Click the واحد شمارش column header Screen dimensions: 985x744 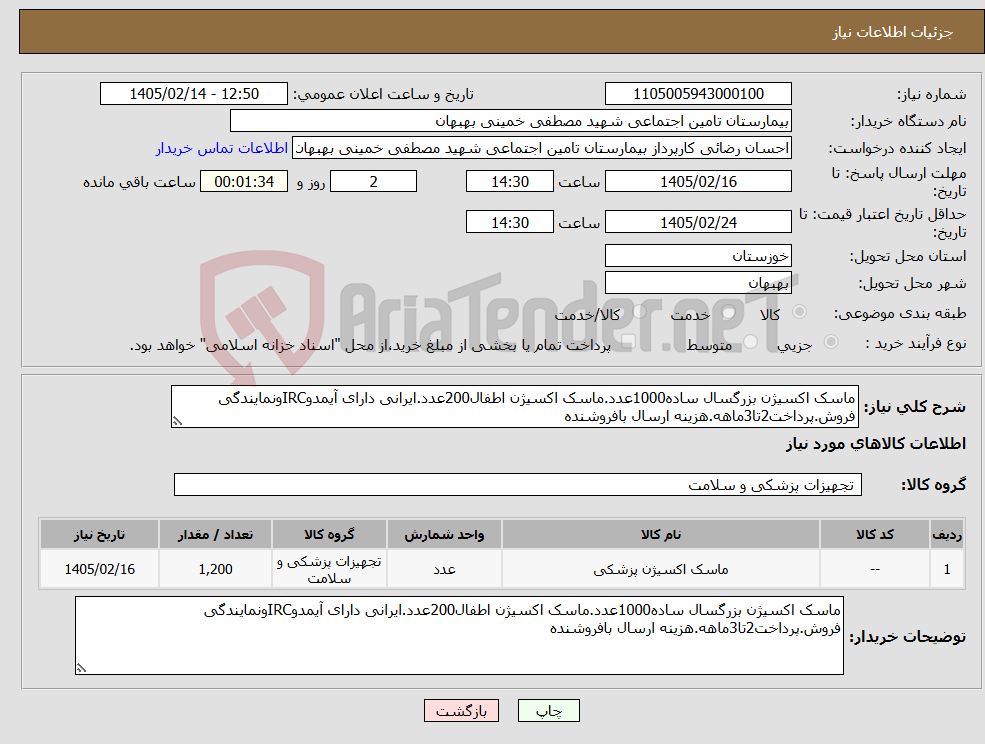[444, 534]
